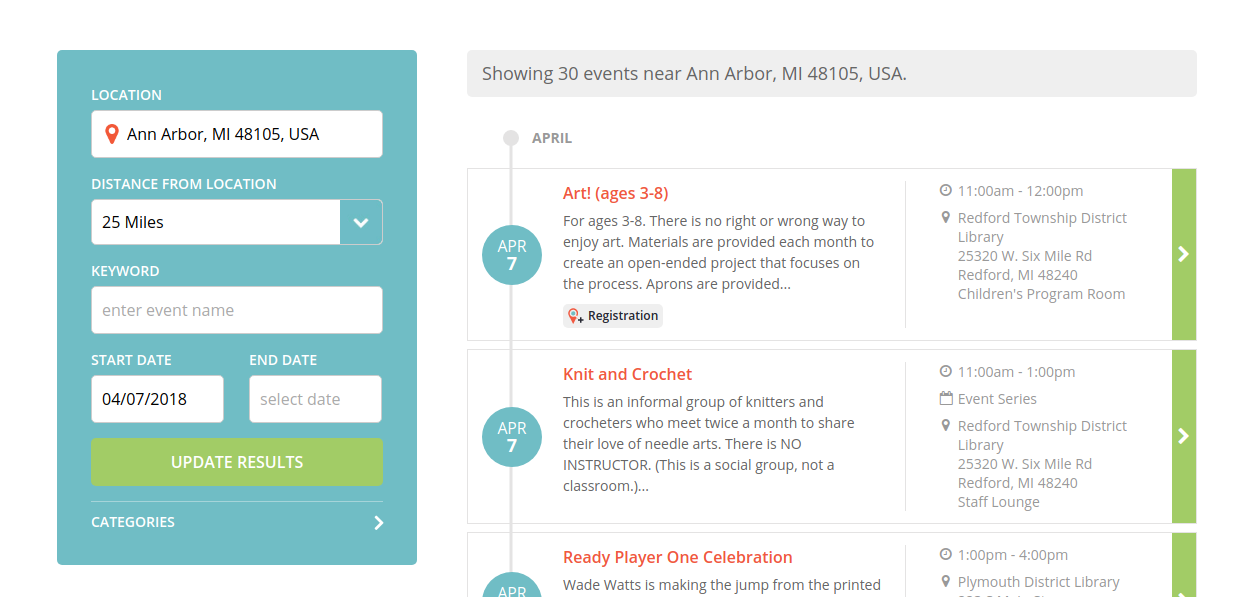This screenshot has height=597, width=1249.
Task: Click calendar icon next to Event Series
Action: point(945,398)
